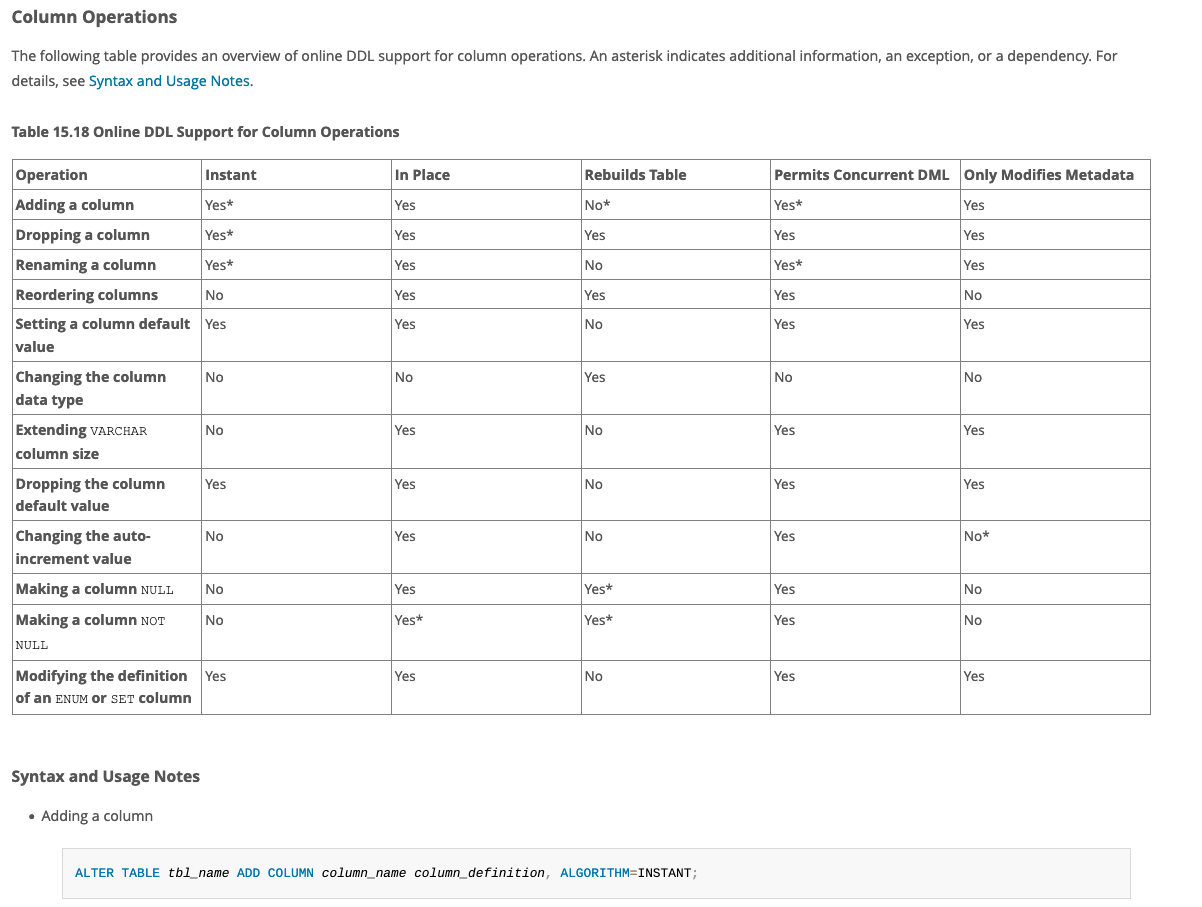Click Extending VARCHAR column size label

point(81,441)
